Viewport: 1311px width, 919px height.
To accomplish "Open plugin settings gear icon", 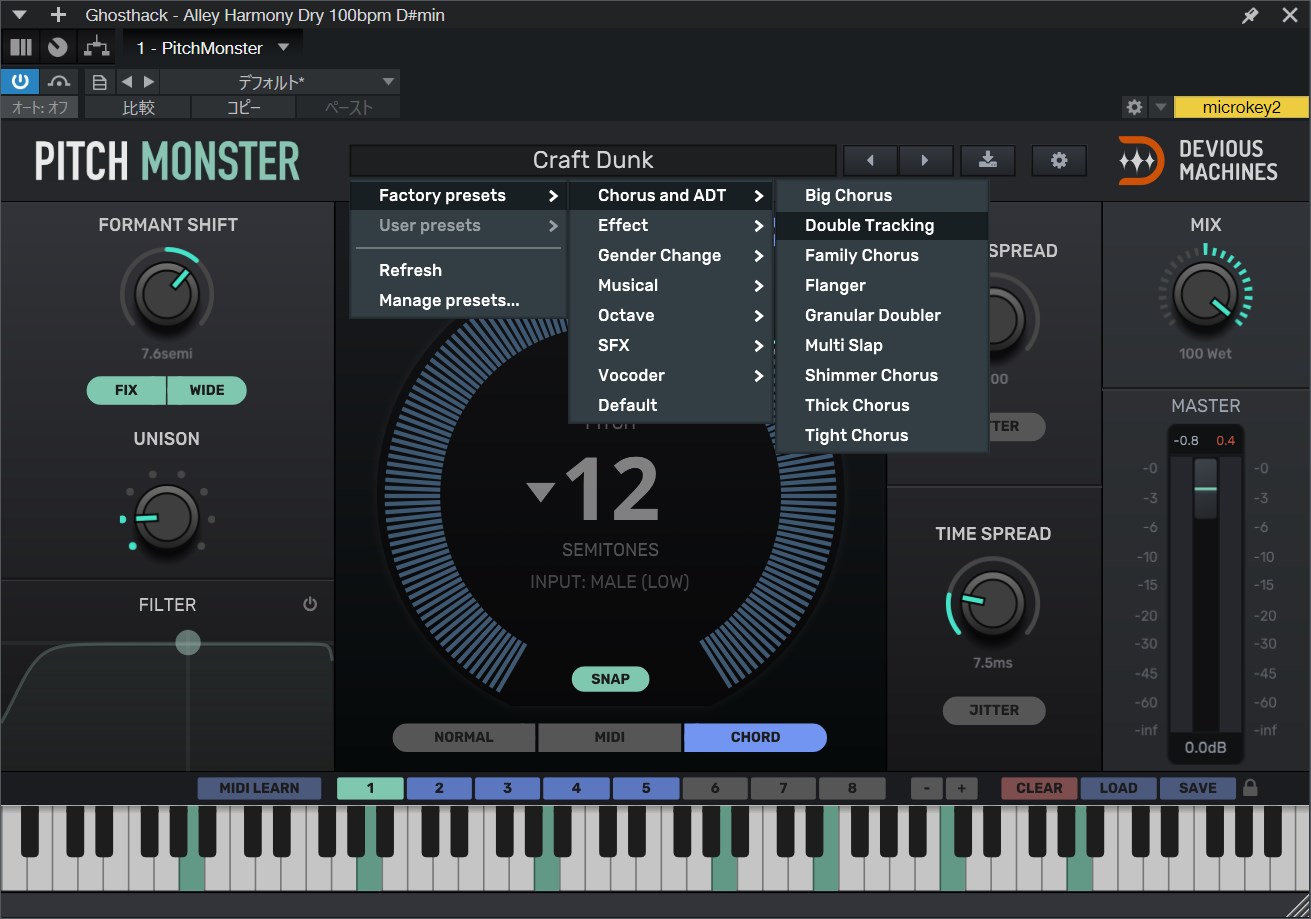I will click(1059, 160).
